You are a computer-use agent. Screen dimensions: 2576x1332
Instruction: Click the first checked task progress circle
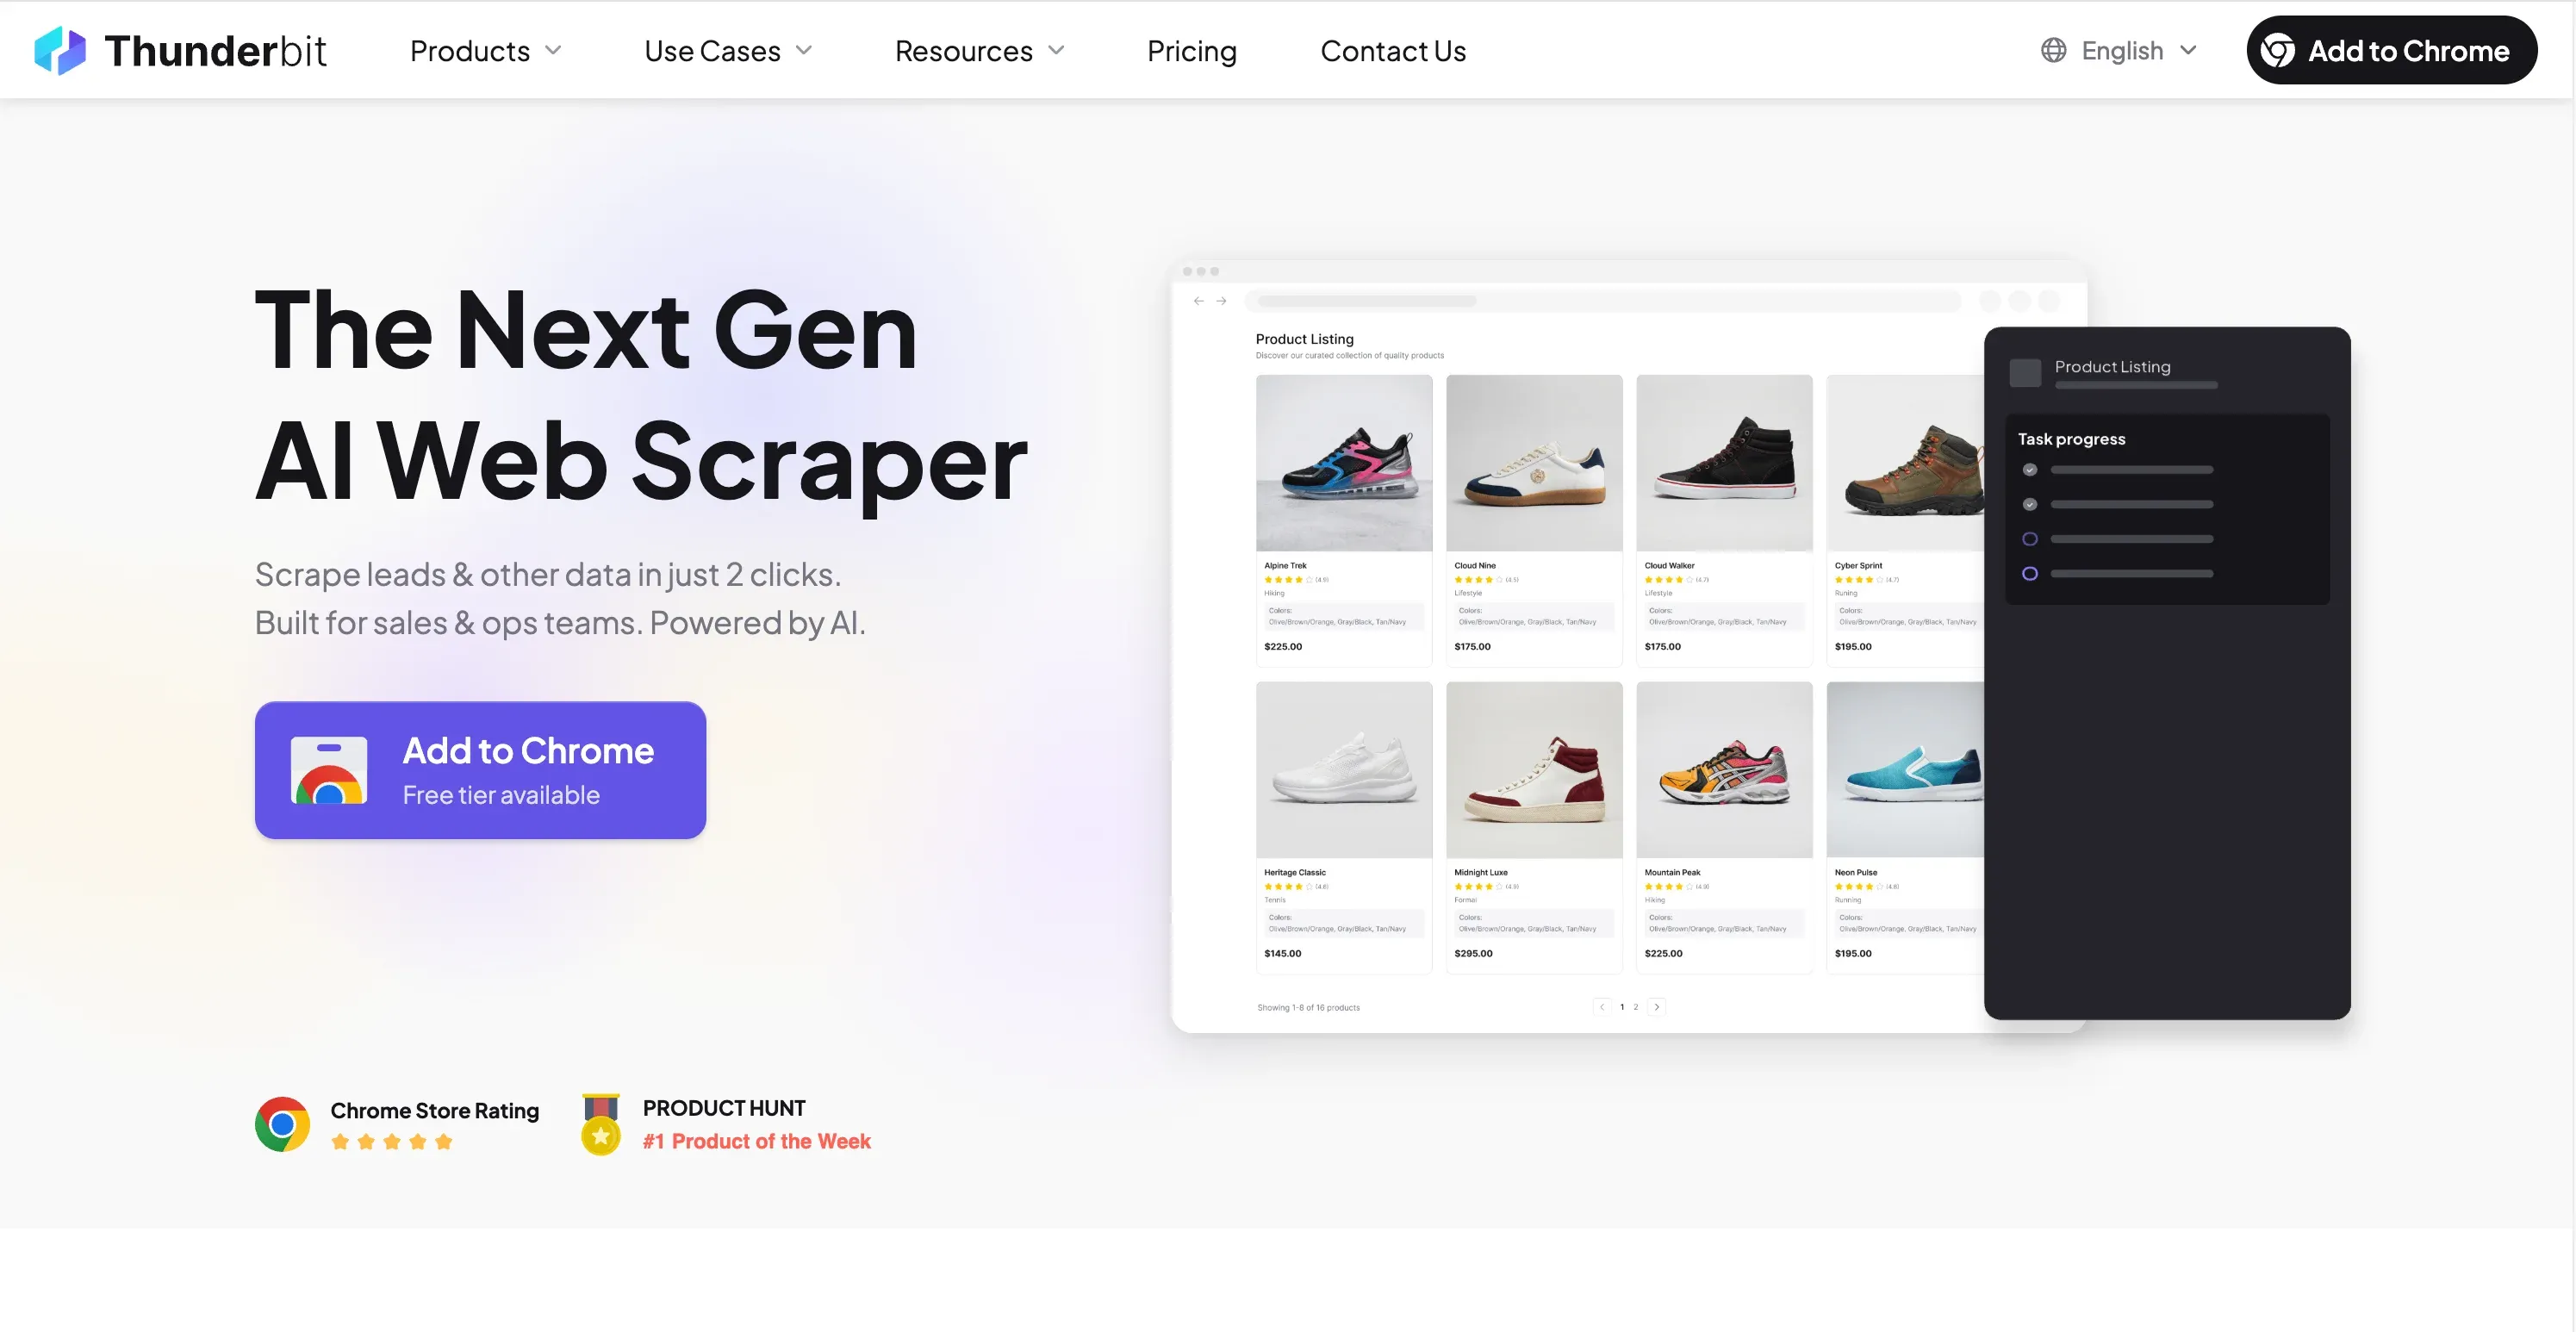[2029, 469]
